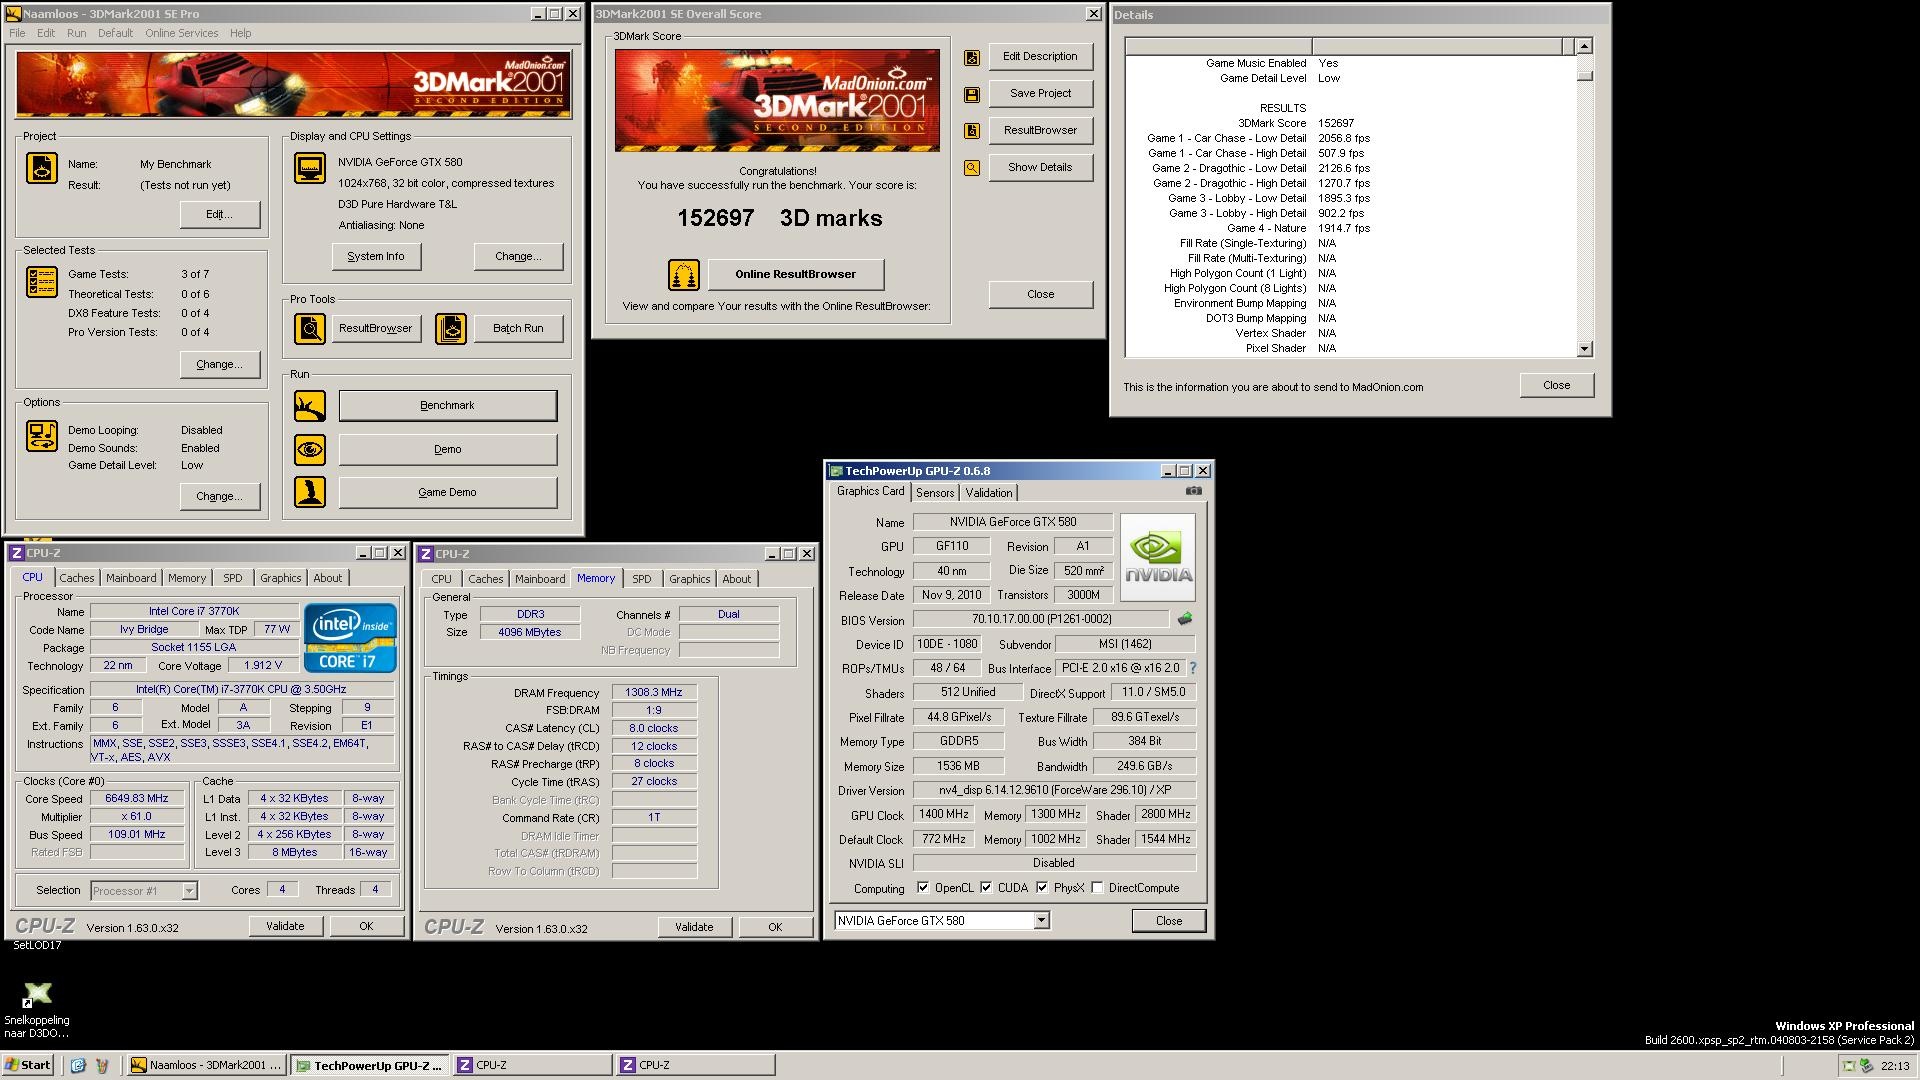Click the System Info button
This screenshot has height=1080, width=1920.
376,257
